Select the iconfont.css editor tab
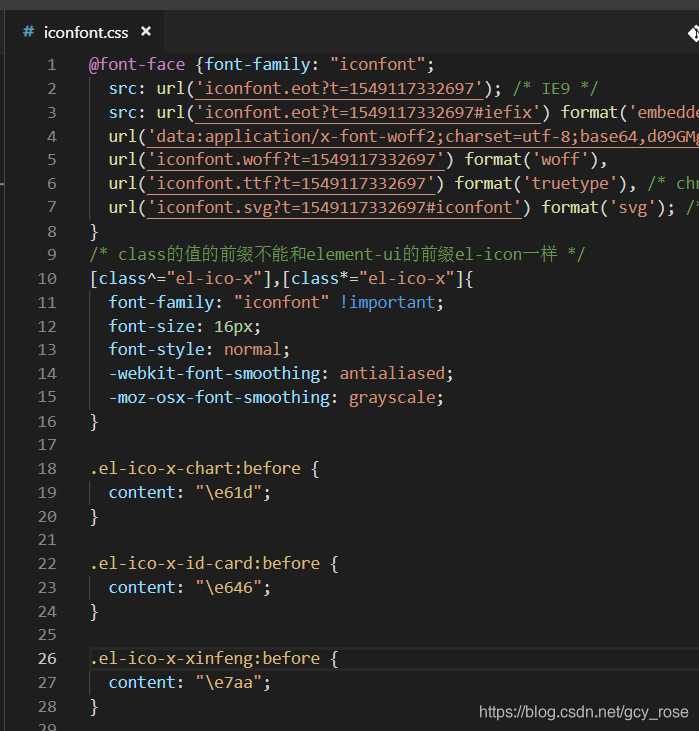Viewport: 699px width, 731px height. 84,32
